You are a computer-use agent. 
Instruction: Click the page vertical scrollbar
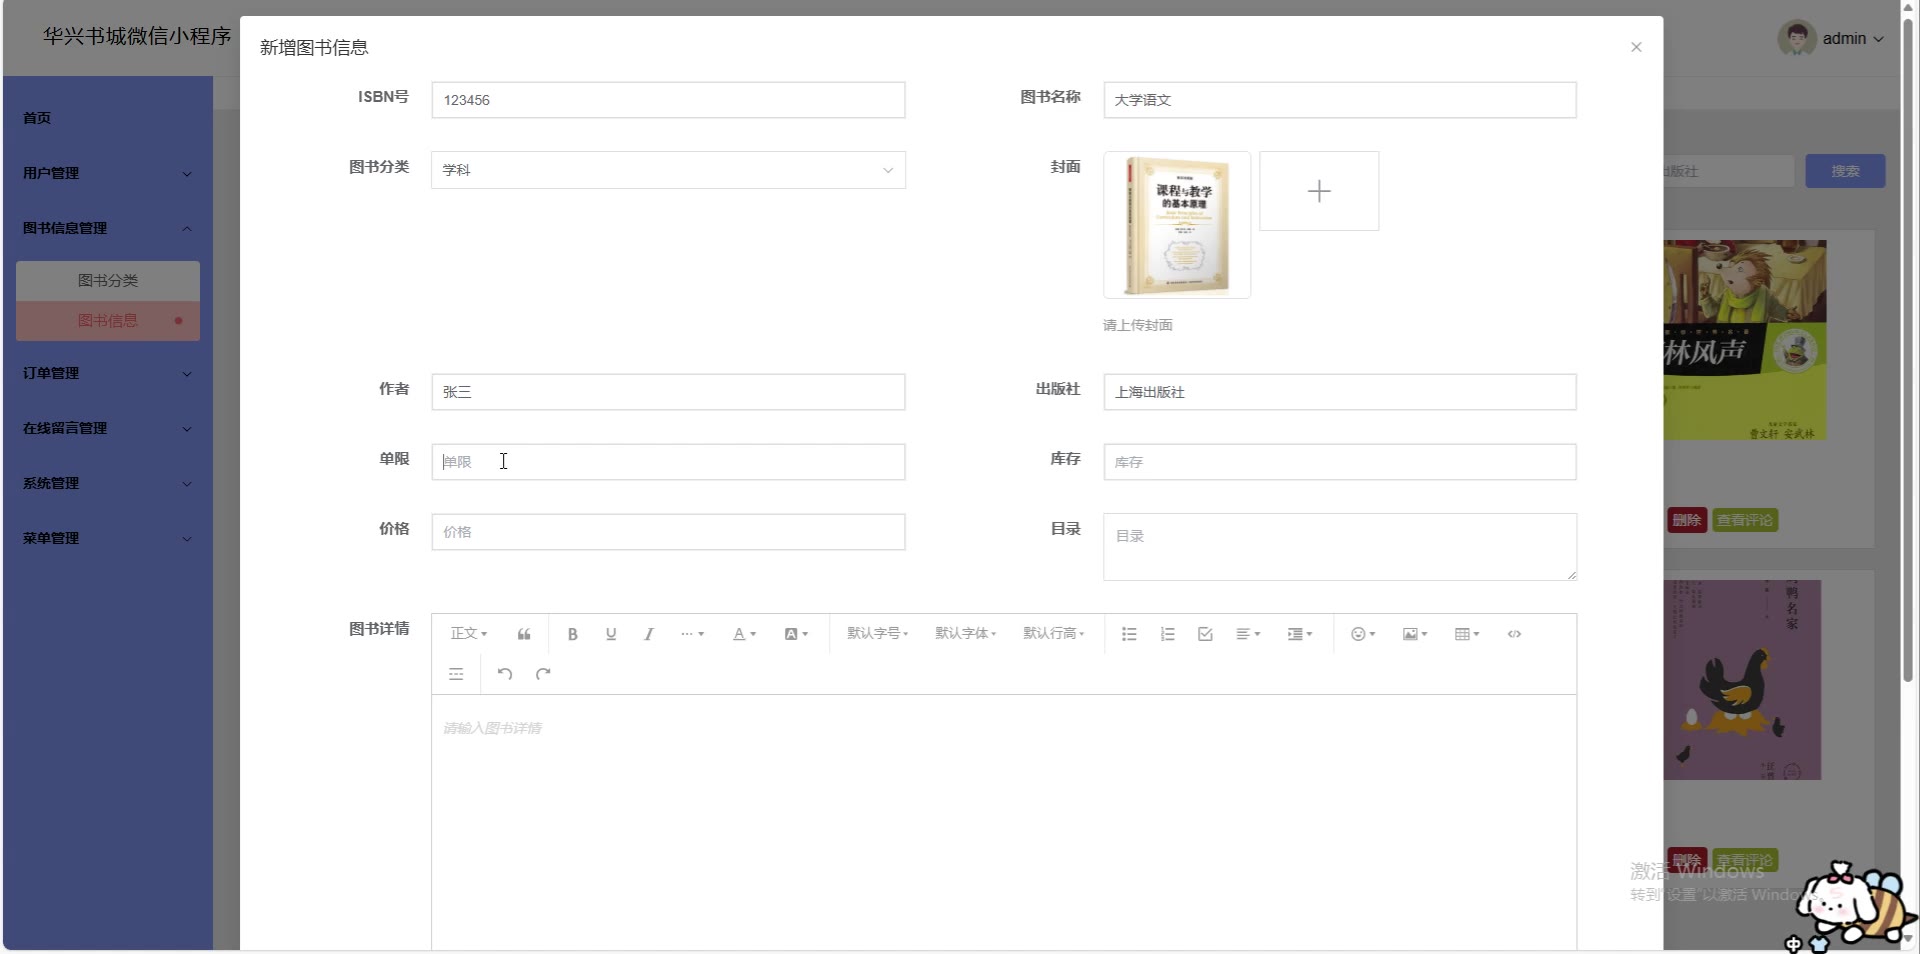pyautogui.click(x=1909, y=350)
